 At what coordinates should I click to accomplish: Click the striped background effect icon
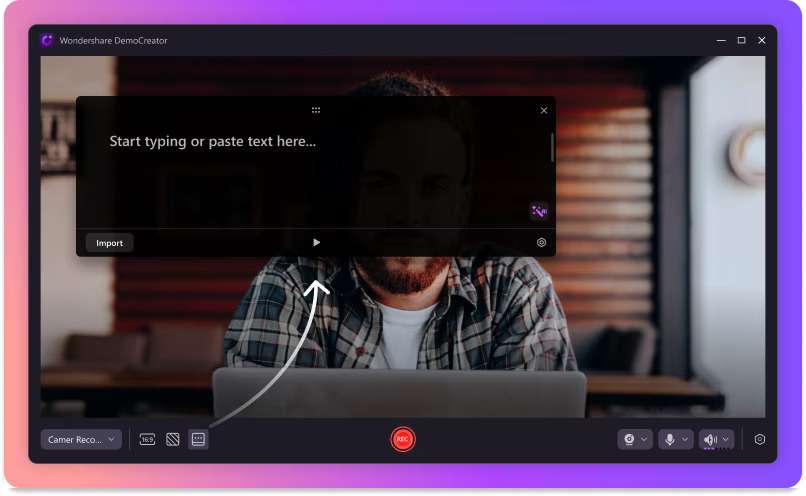(173, 439)
